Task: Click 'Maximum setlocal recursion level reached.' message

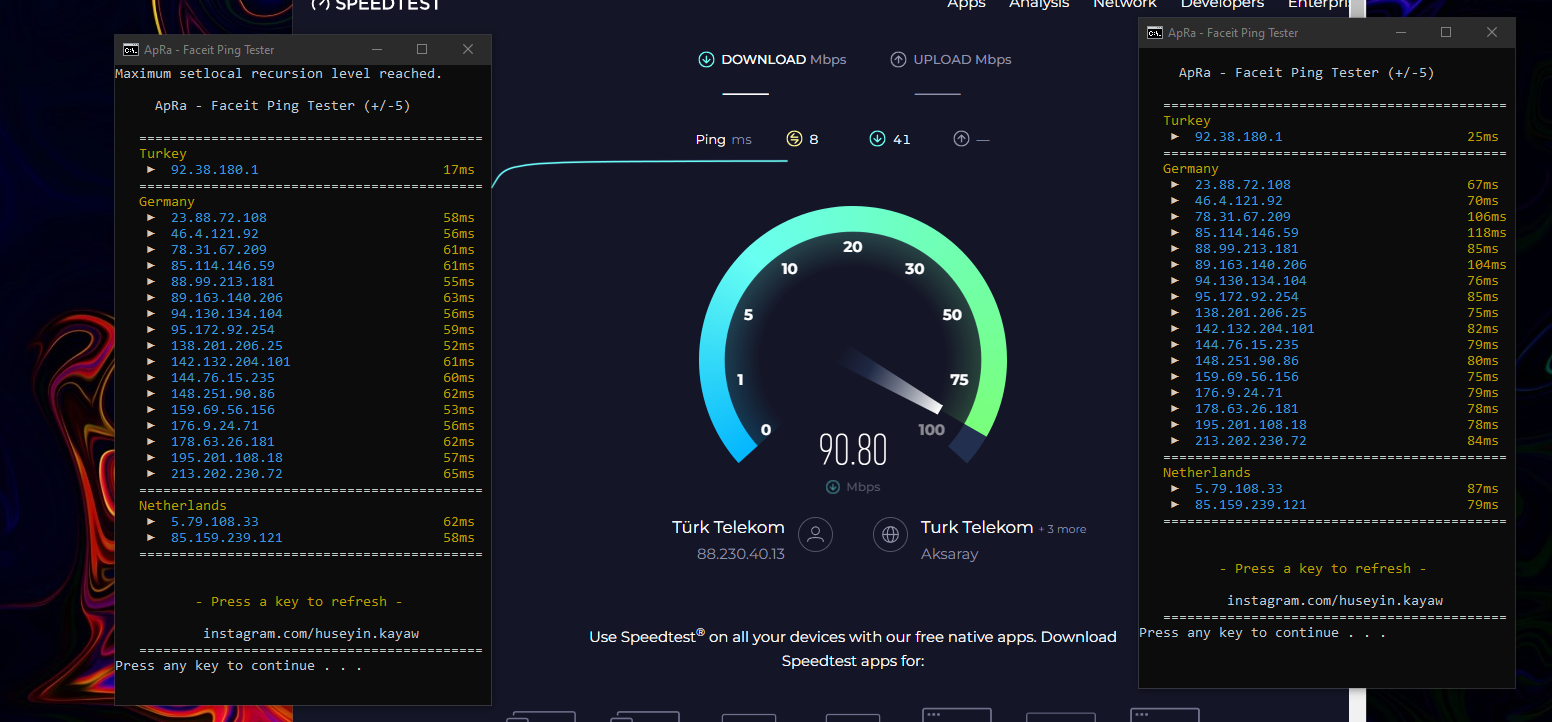Action: pyautogui.click(x=279, y=74)
